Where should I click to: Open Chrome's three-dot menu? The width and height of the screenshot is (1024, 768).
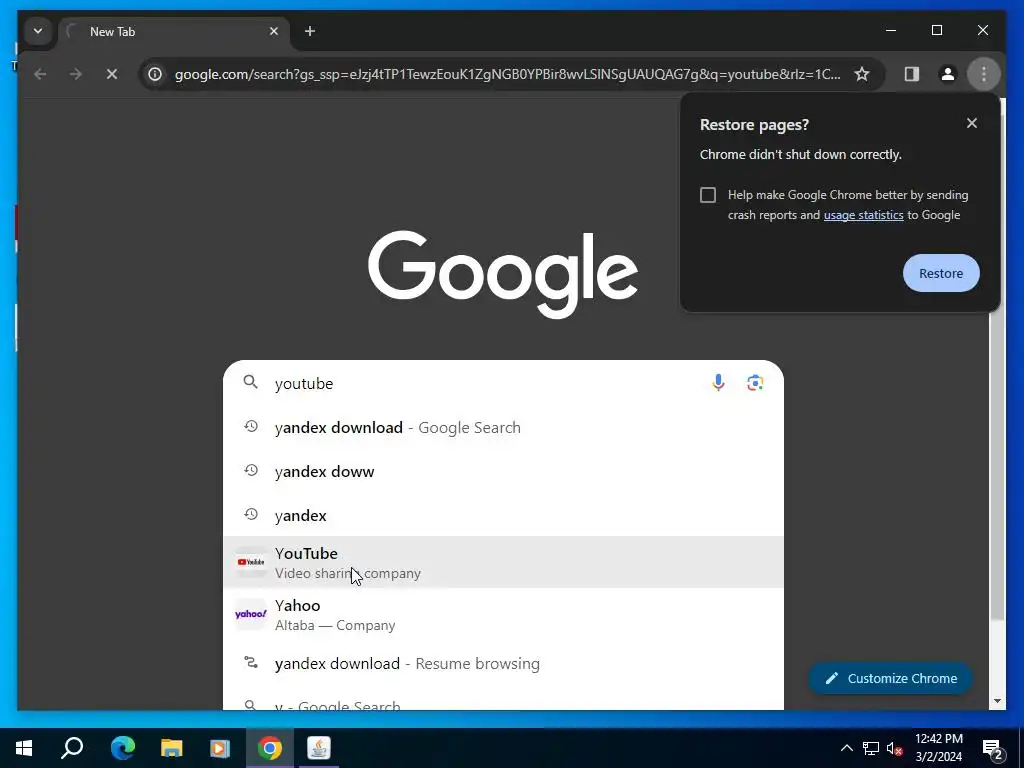tap(984, 74)
